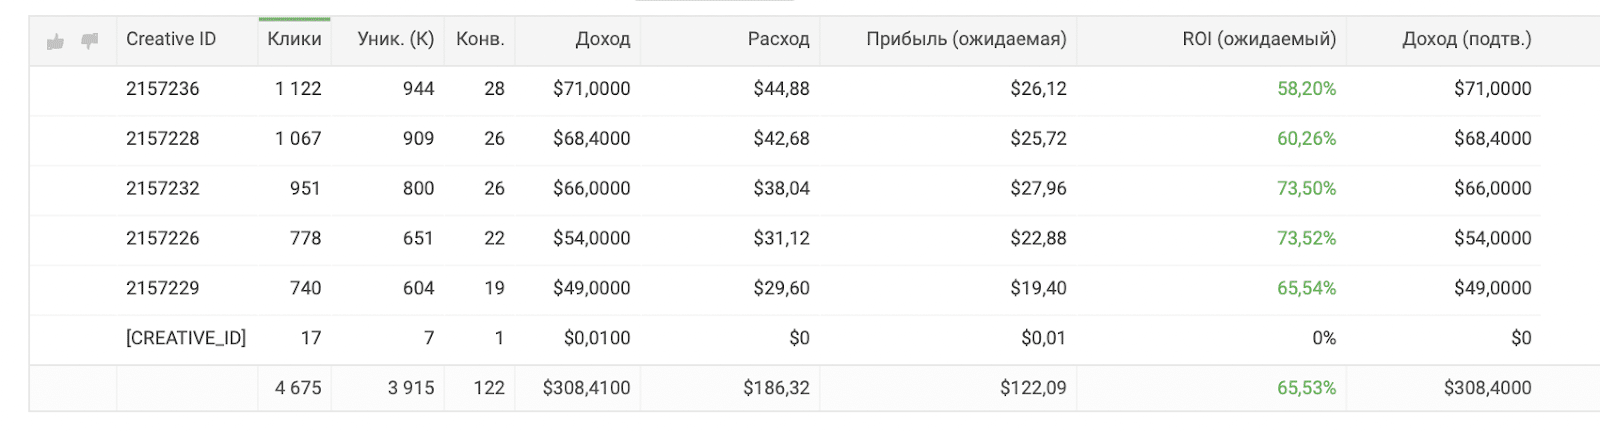Sort table by Клики column
Screen dimensions: 1600x431
click(294, 39)
